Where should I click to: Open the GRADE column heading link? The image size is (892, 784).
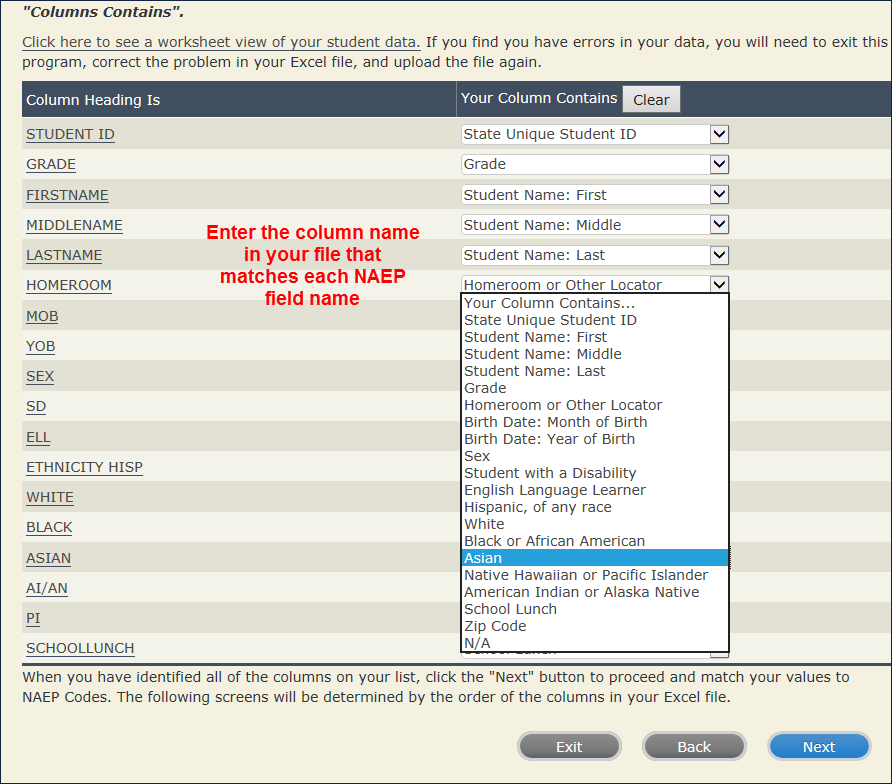[51, 164]
